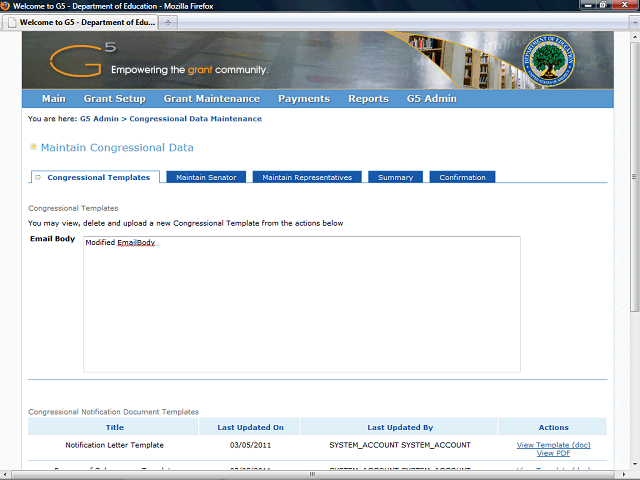The image size is (640, 480).
Task: Switch to the Summary tab
Action: (396, 177)
